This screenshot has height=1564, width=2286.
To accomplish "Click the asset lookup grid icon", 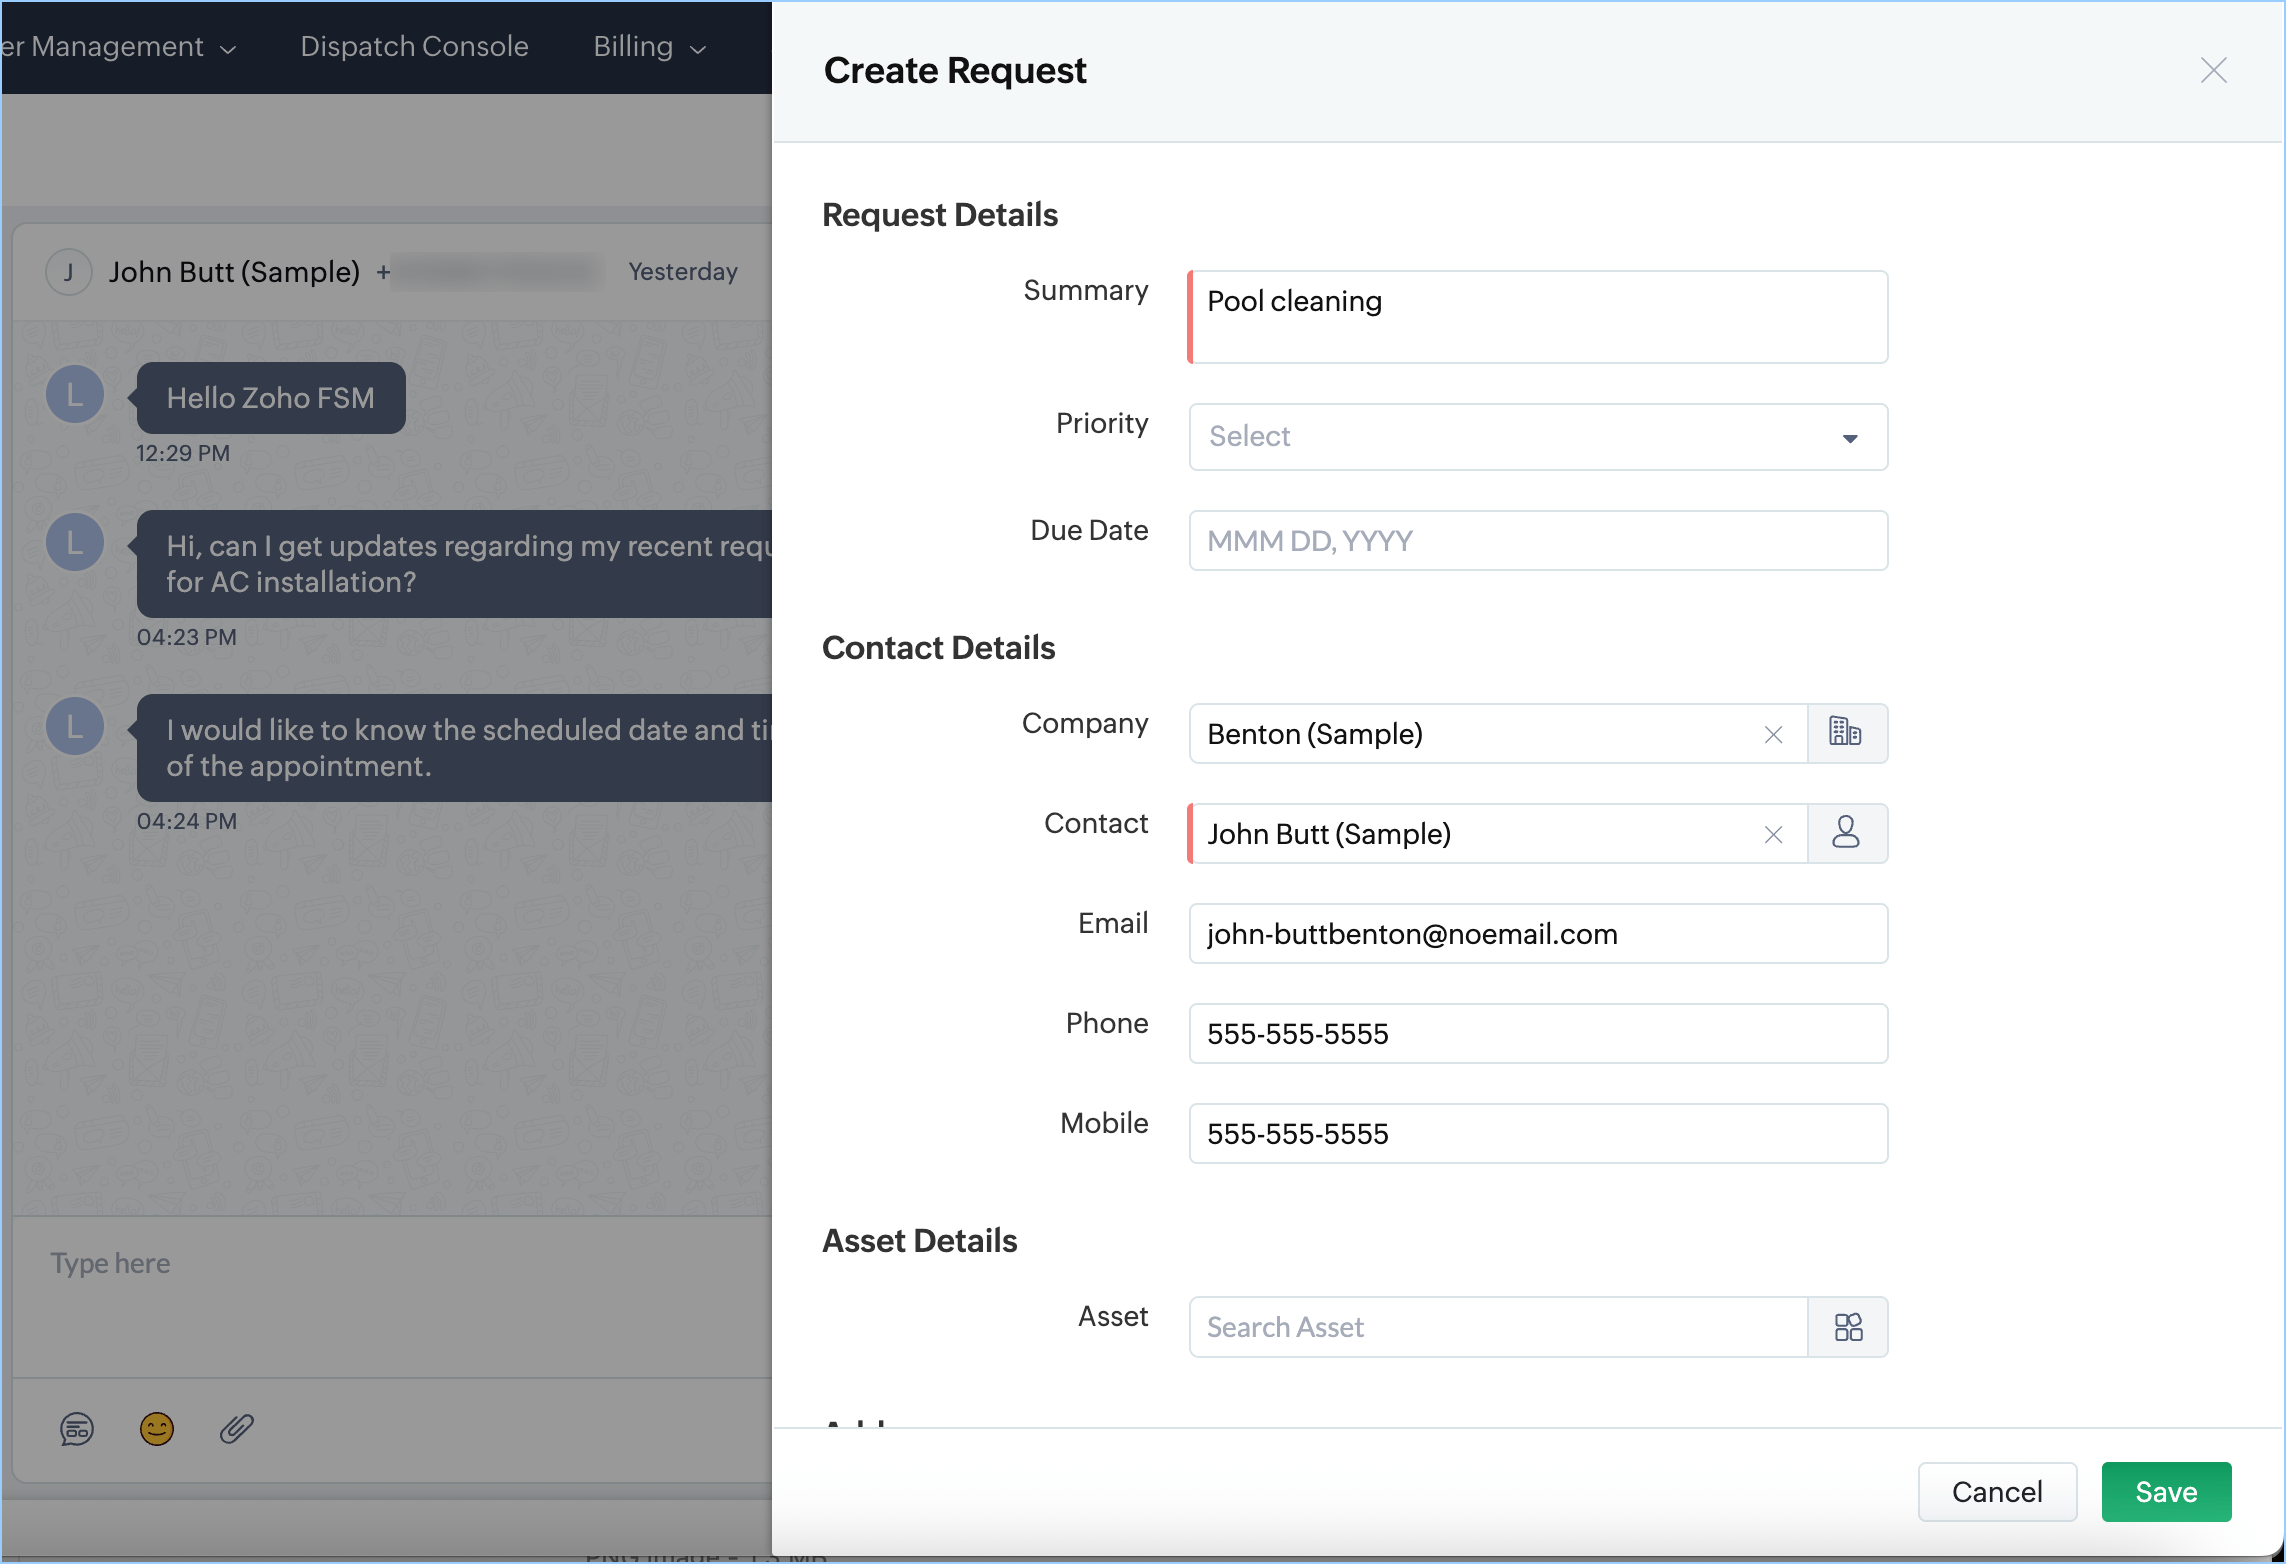I will [x=1848, y=1327].
